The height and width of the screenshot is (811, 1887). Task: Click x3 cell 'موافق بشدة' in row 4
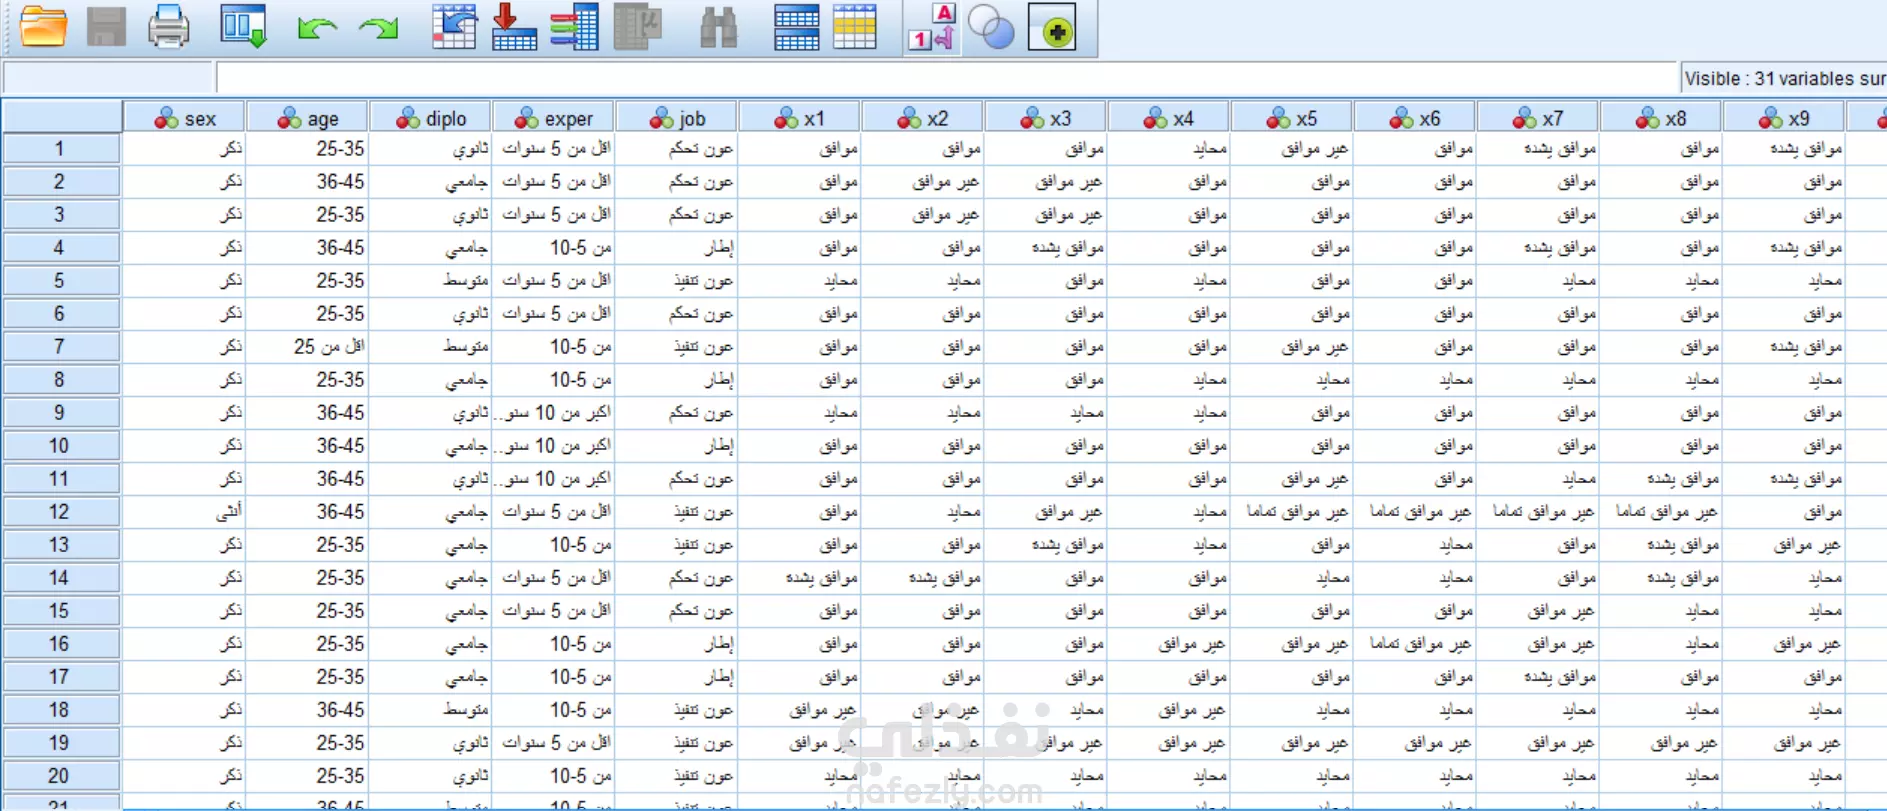click(1046, 247)
